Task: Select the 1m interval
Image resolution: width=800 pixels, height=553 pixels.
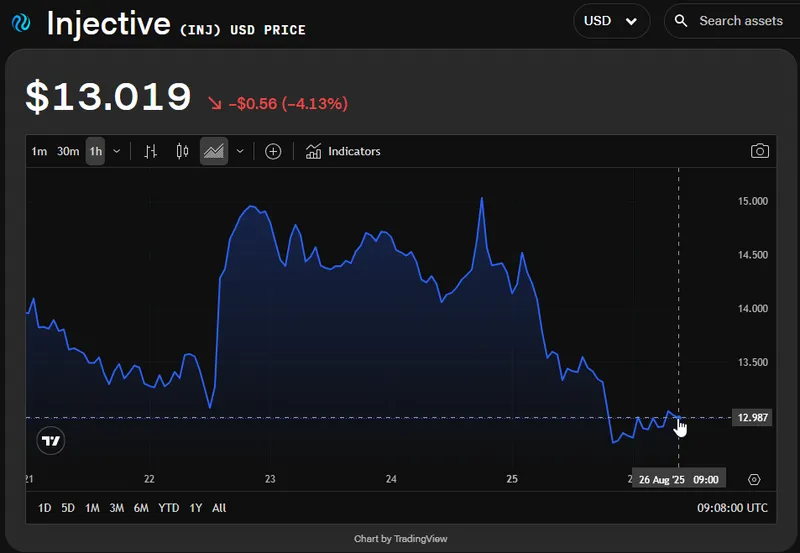Action: click(x=39, y=152)
